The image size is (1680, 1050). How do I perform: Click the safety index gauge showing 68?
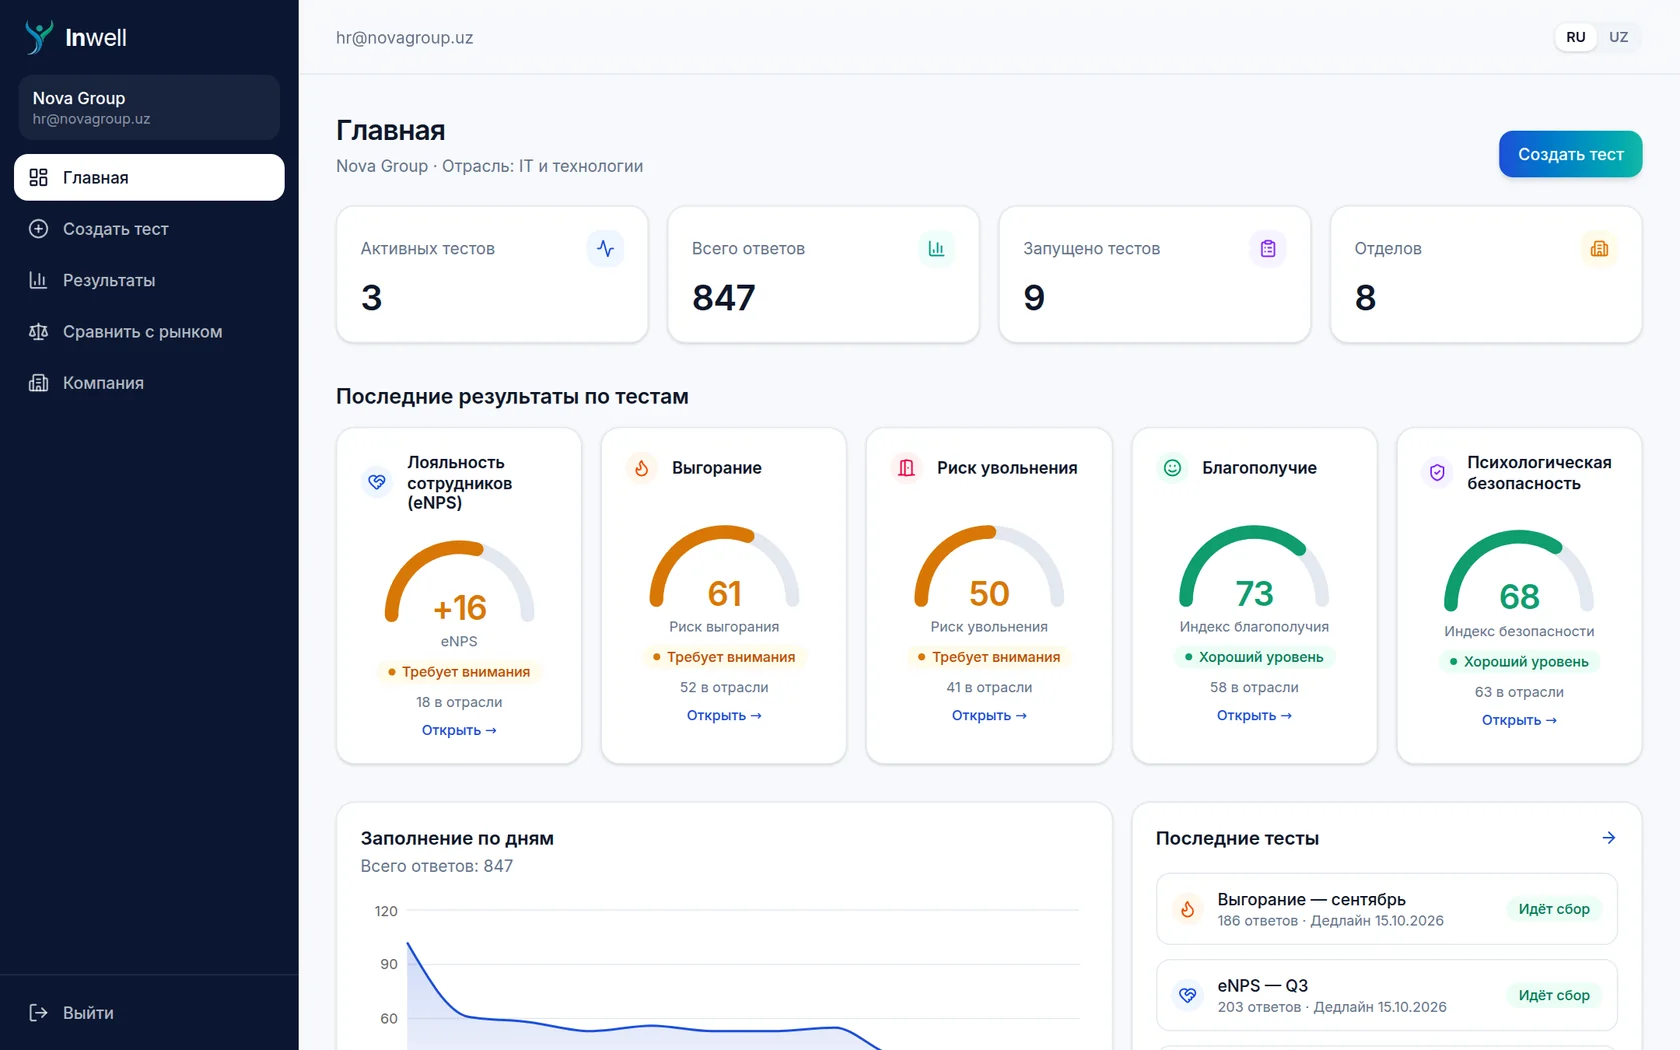1519,572
